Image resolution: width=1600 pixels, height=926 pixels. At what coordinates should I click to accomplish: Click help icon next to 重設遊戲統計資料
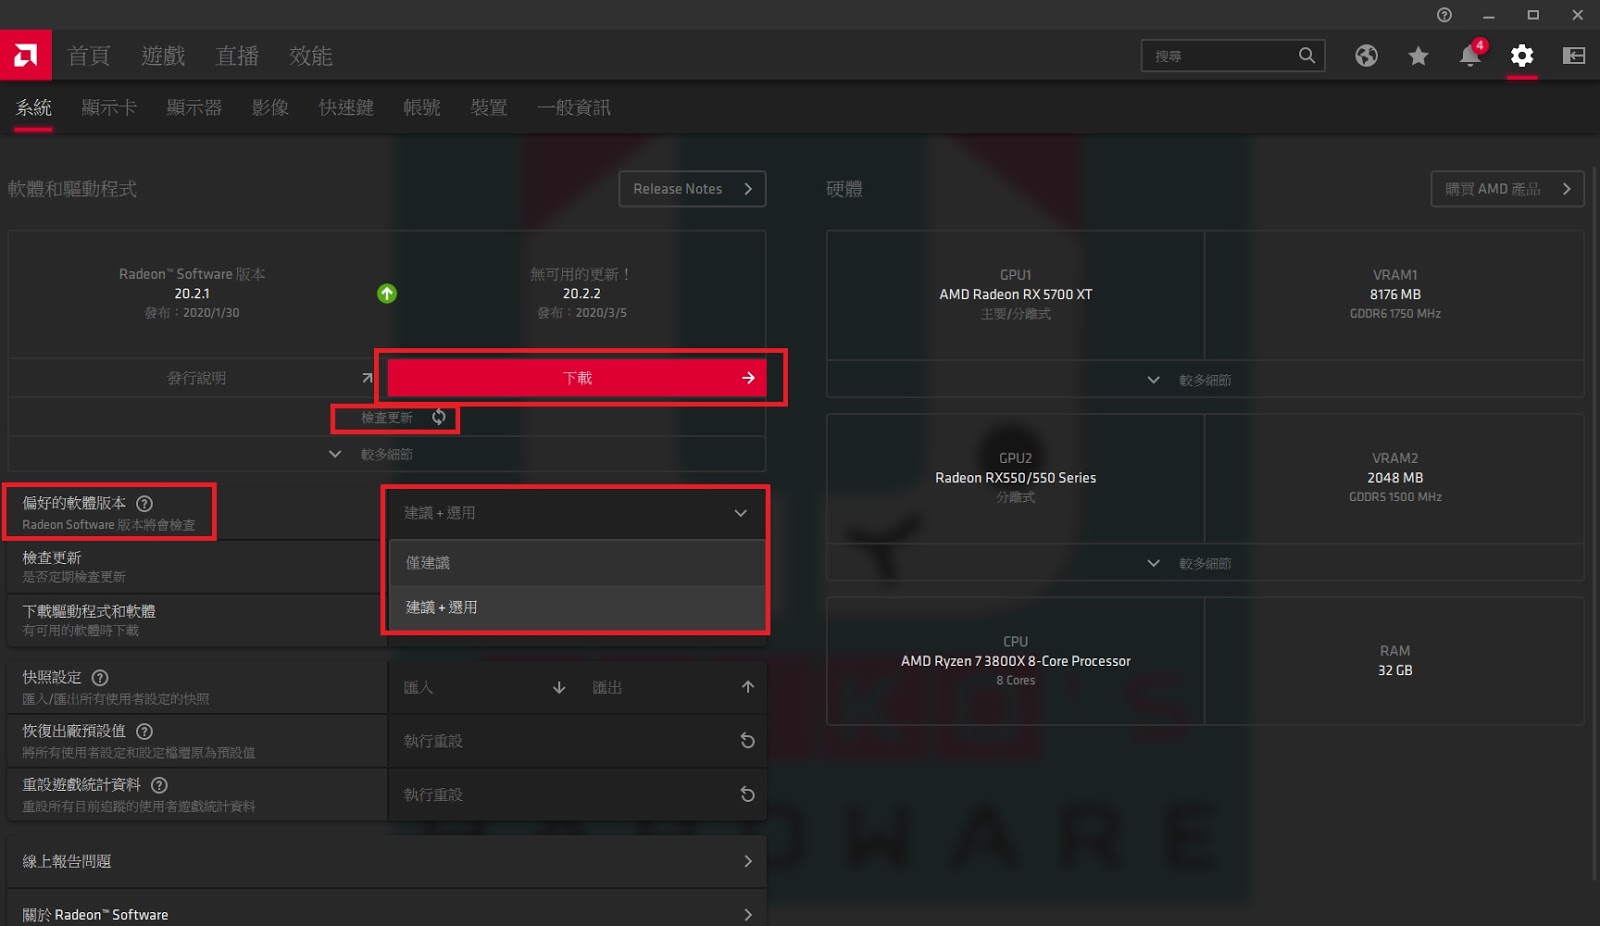click(159, 785)
